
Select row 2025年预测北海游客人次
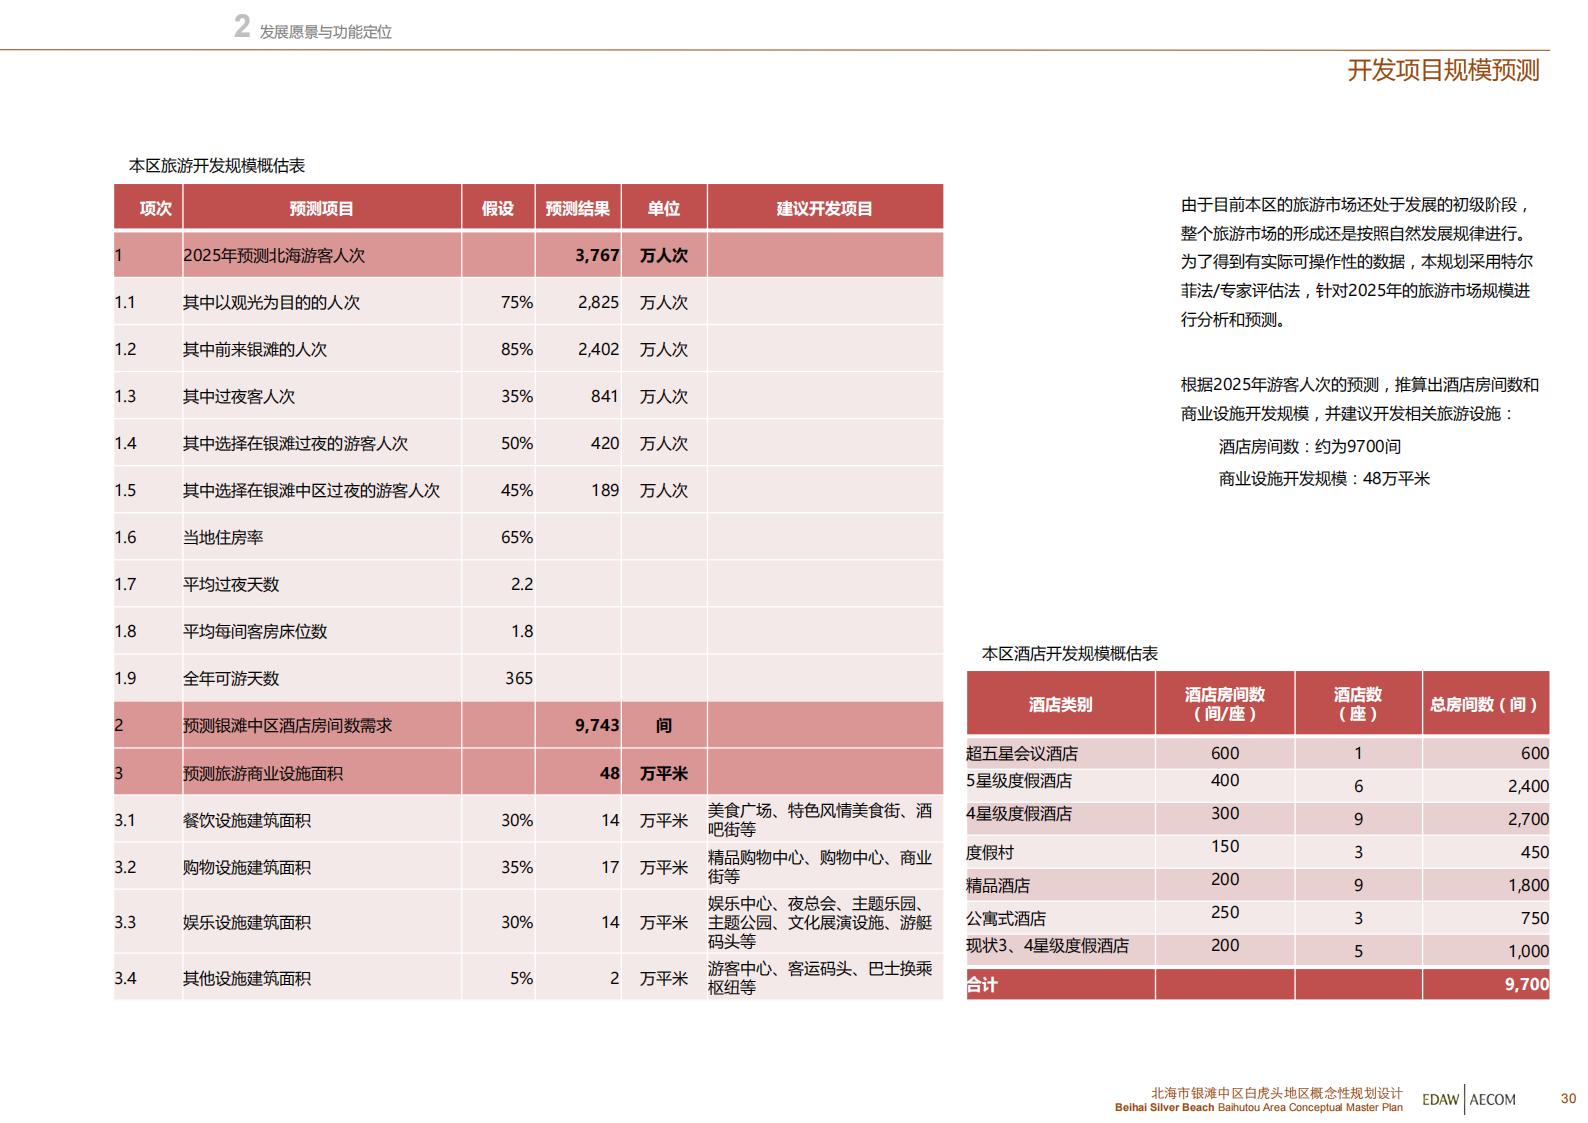click(528, 255)
